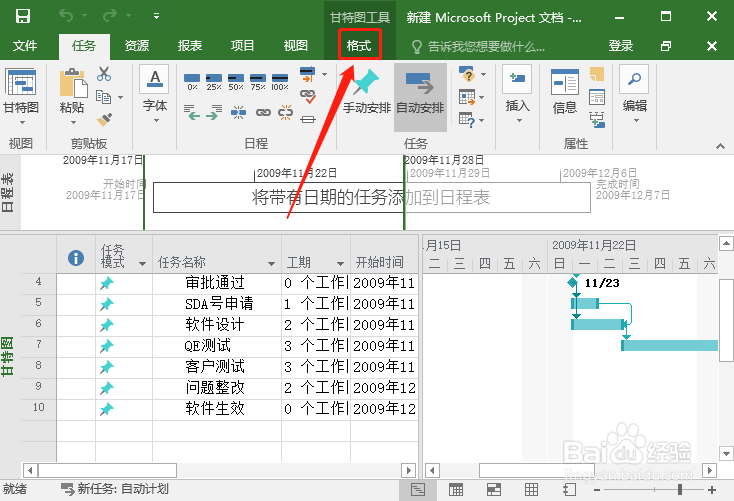This screenshot has width=734, height=501.
Task: Activate the Format Painter brush
Action: point(104,120)
